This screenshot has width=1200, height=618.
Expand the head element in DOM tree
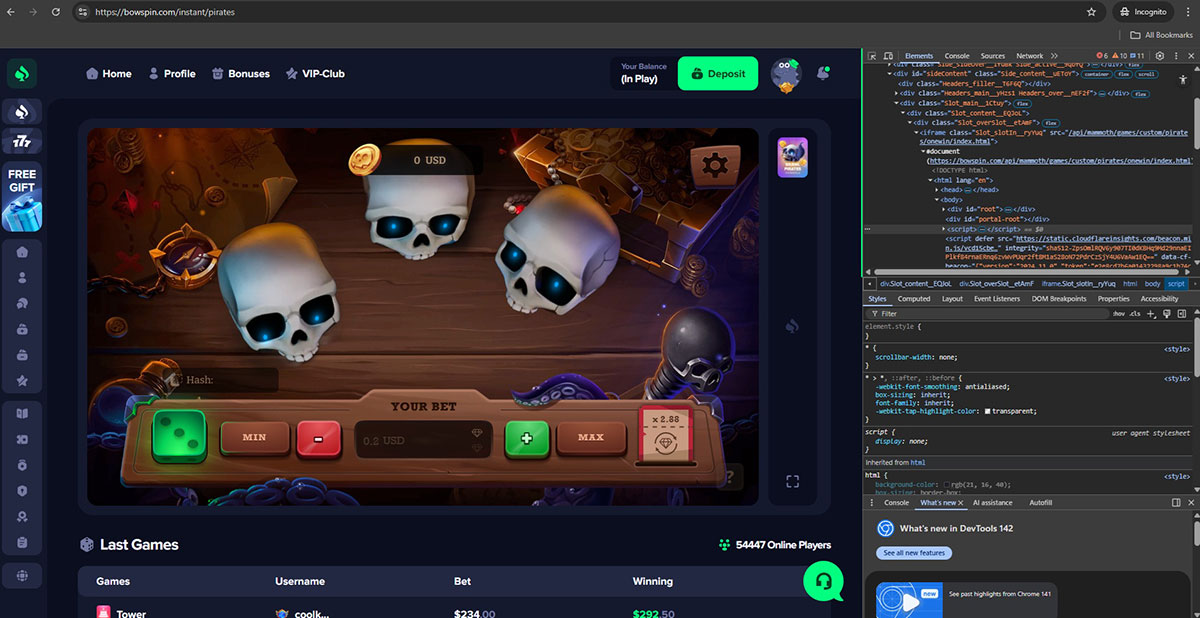click(x=937, y=189)
